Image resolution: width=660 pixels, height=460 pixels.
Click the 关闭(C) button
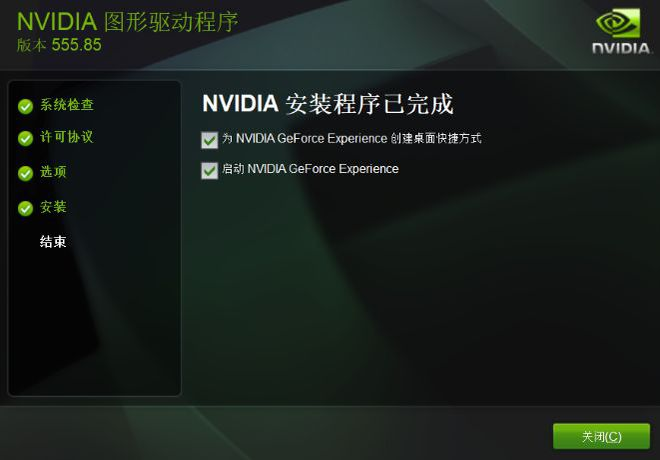[x=601, y=436]
